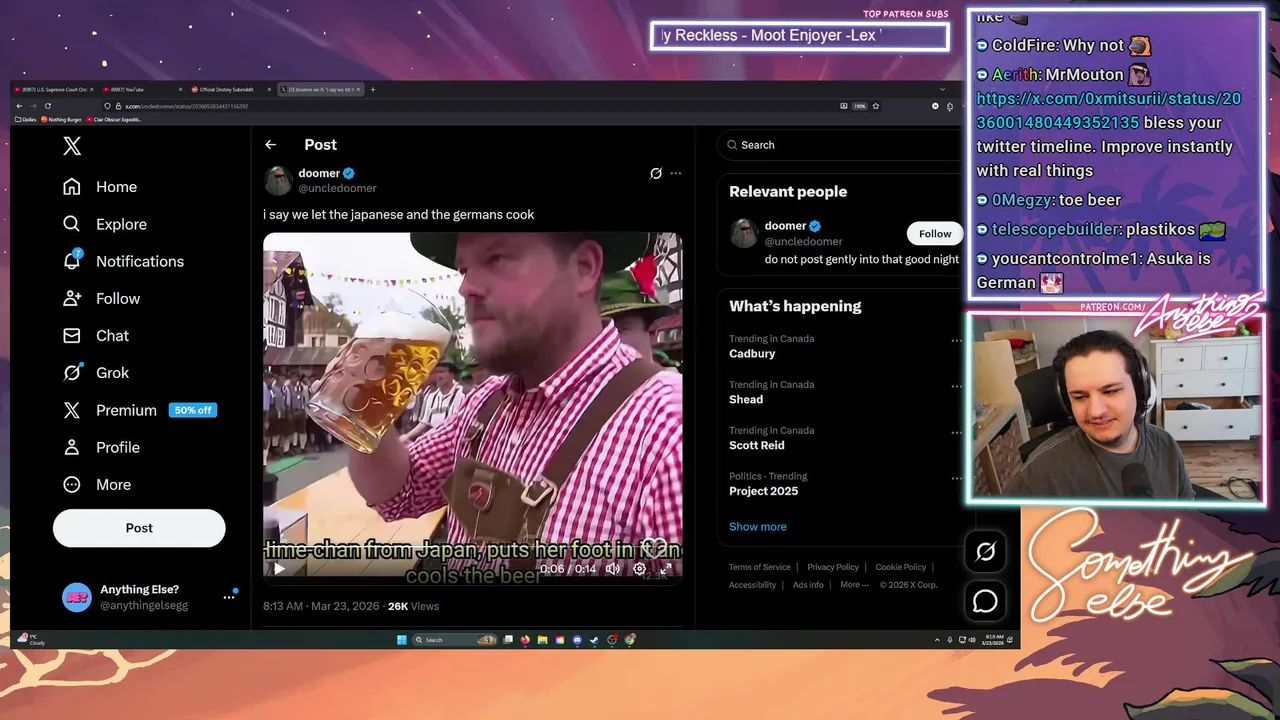Open the 0xmitsurii status link in chat

point(1108,110)
